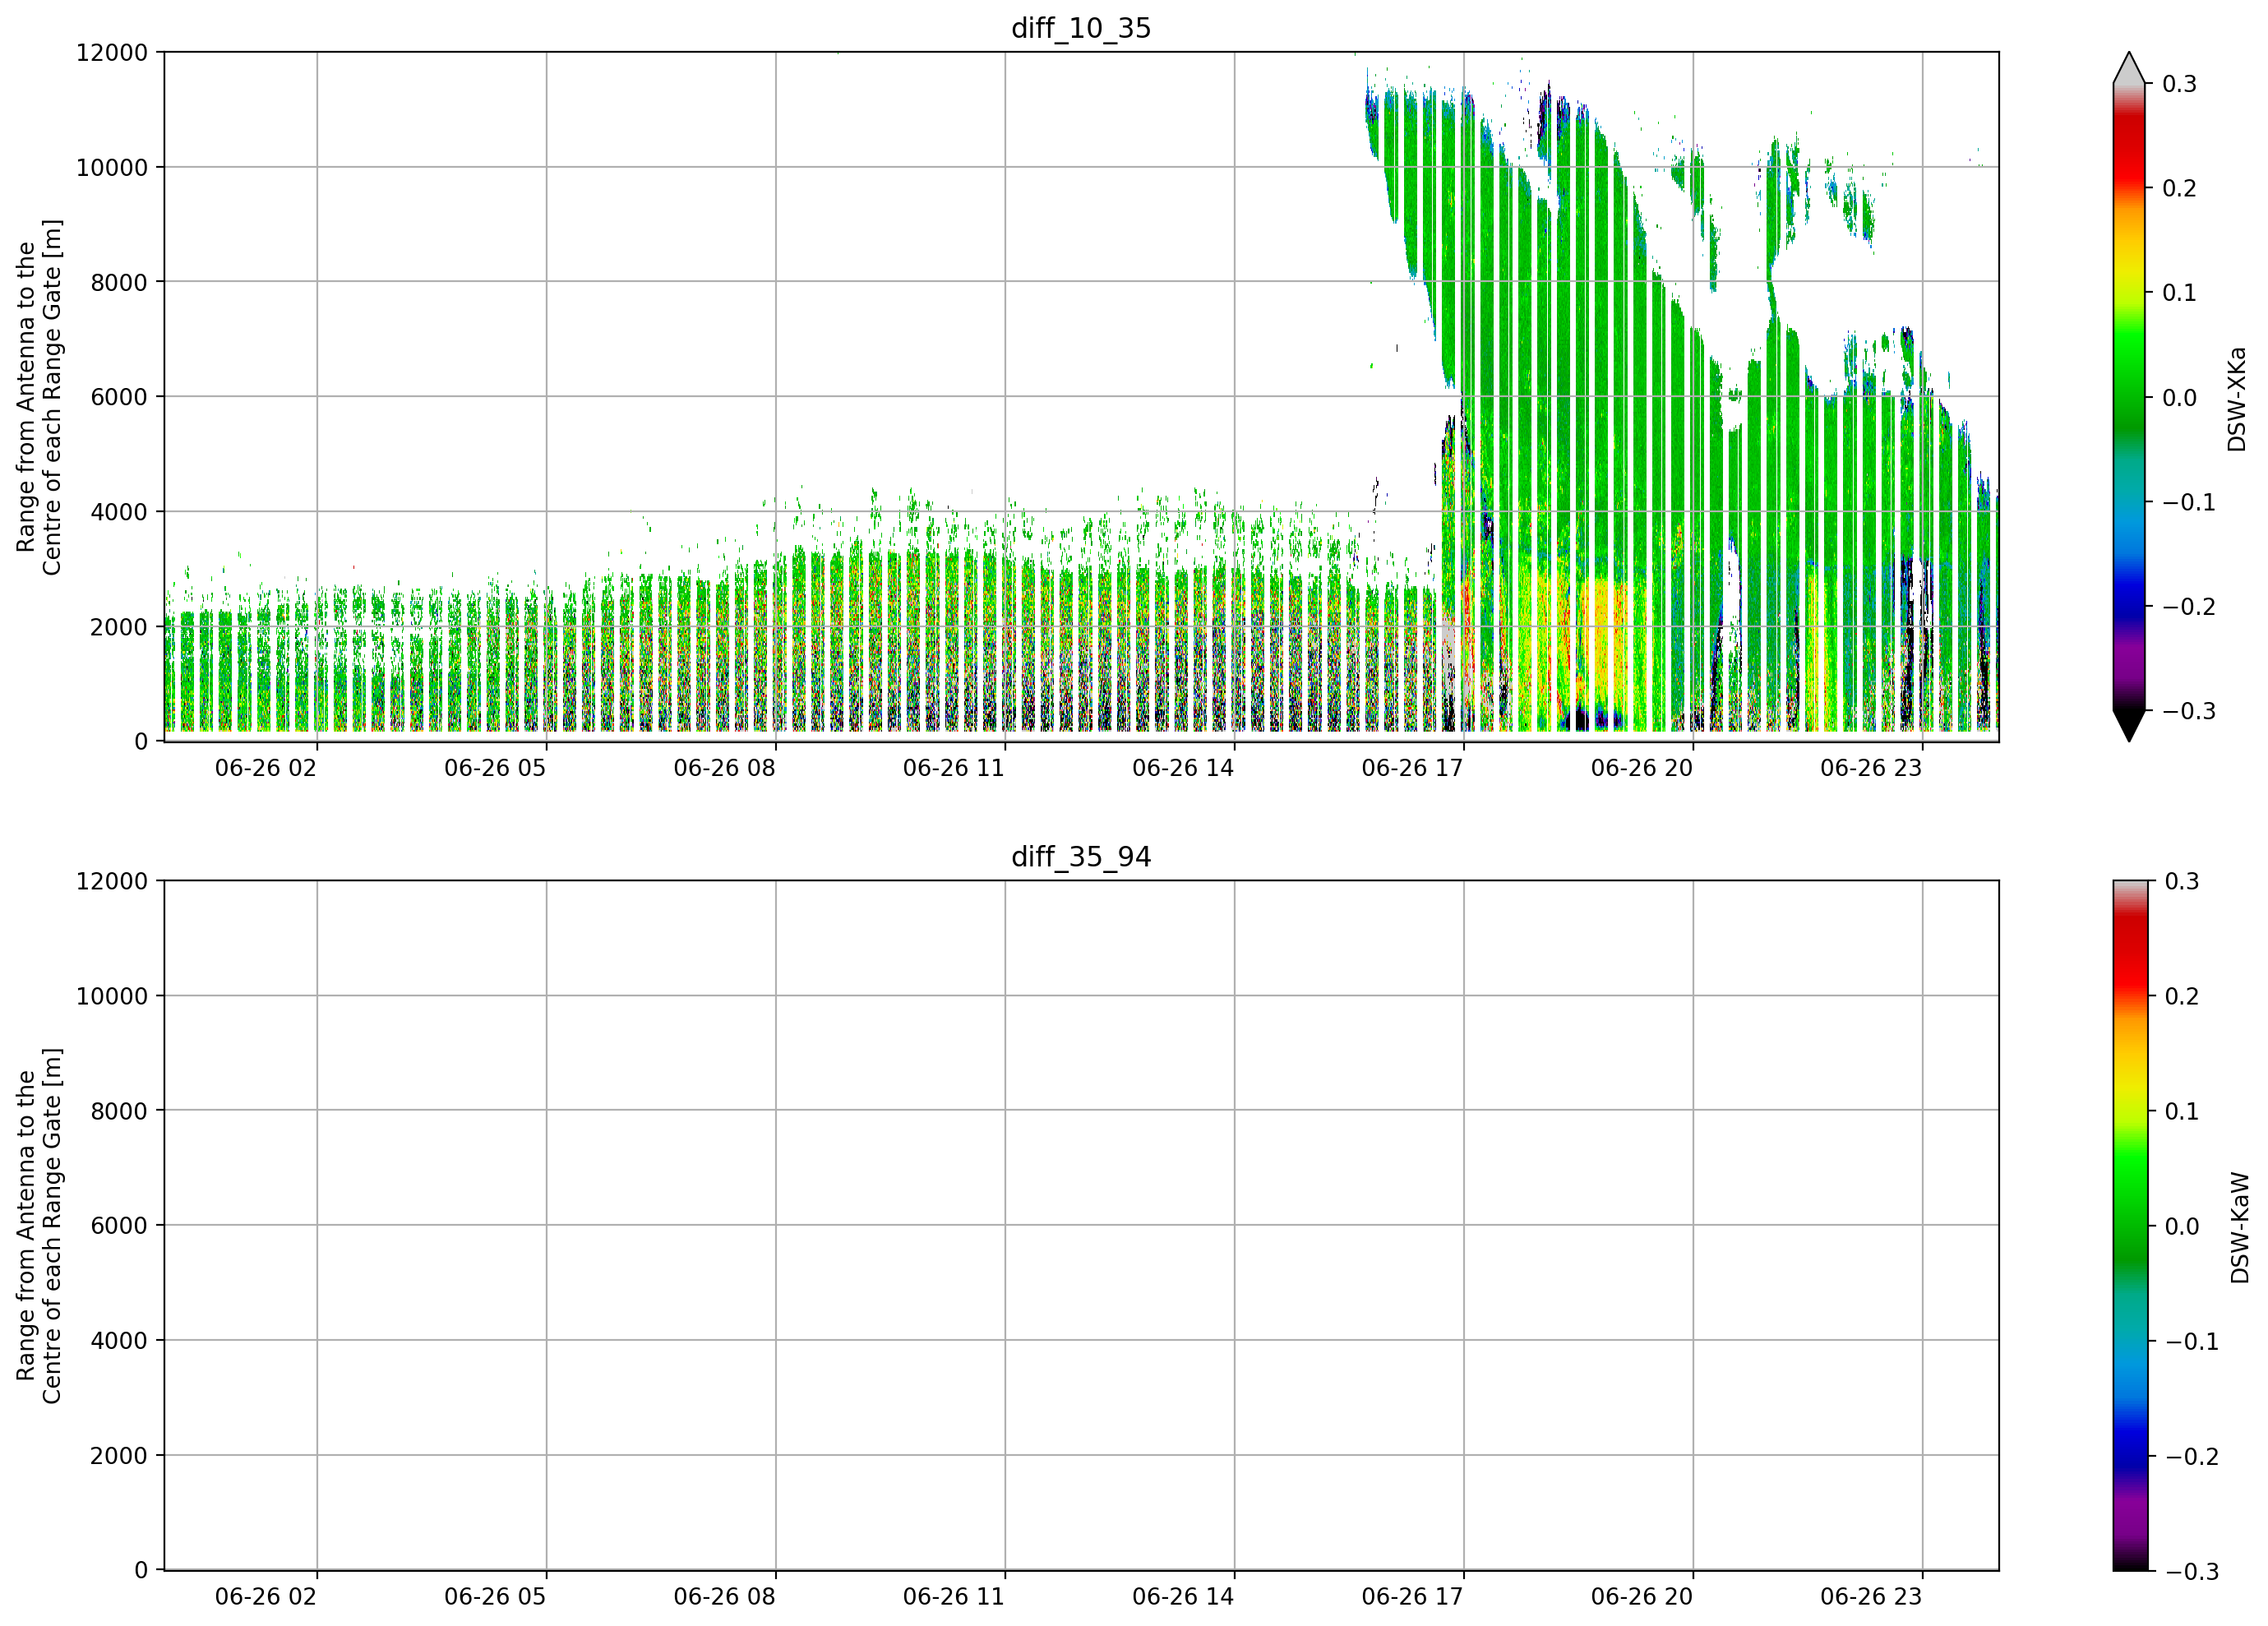
Task: Select the DSW-KaW colorbar label
Action: click(2239, 1228)
